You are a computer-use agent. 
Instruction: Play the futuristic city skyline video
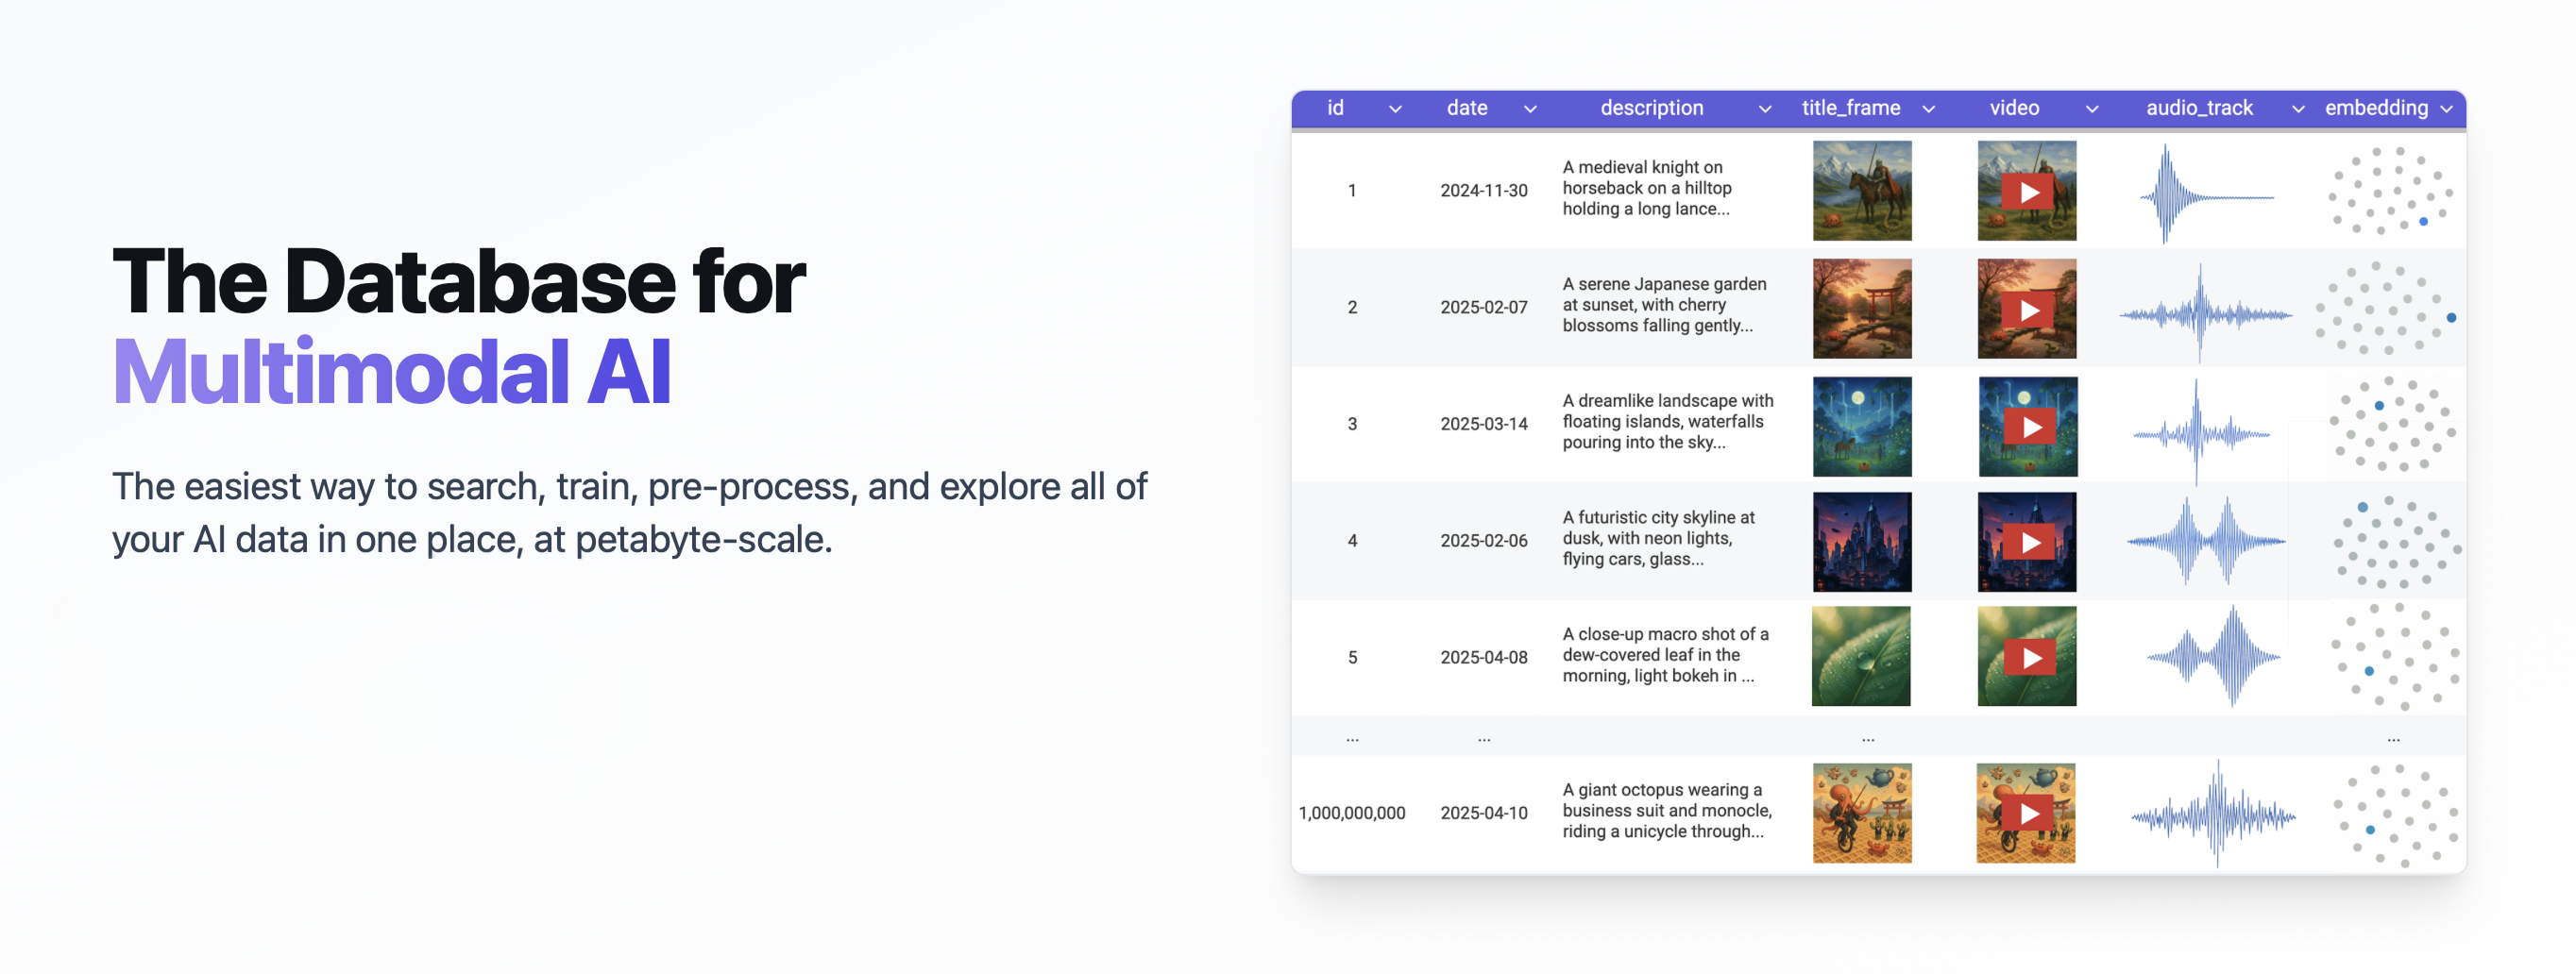[2027, 542]
